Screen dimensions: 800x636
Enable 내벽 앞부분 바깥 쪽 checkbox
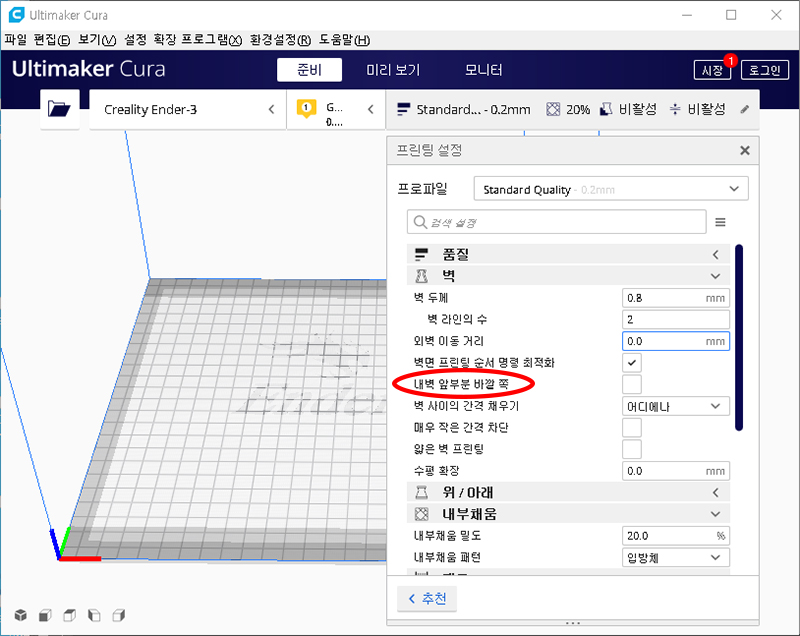[632, 384]
